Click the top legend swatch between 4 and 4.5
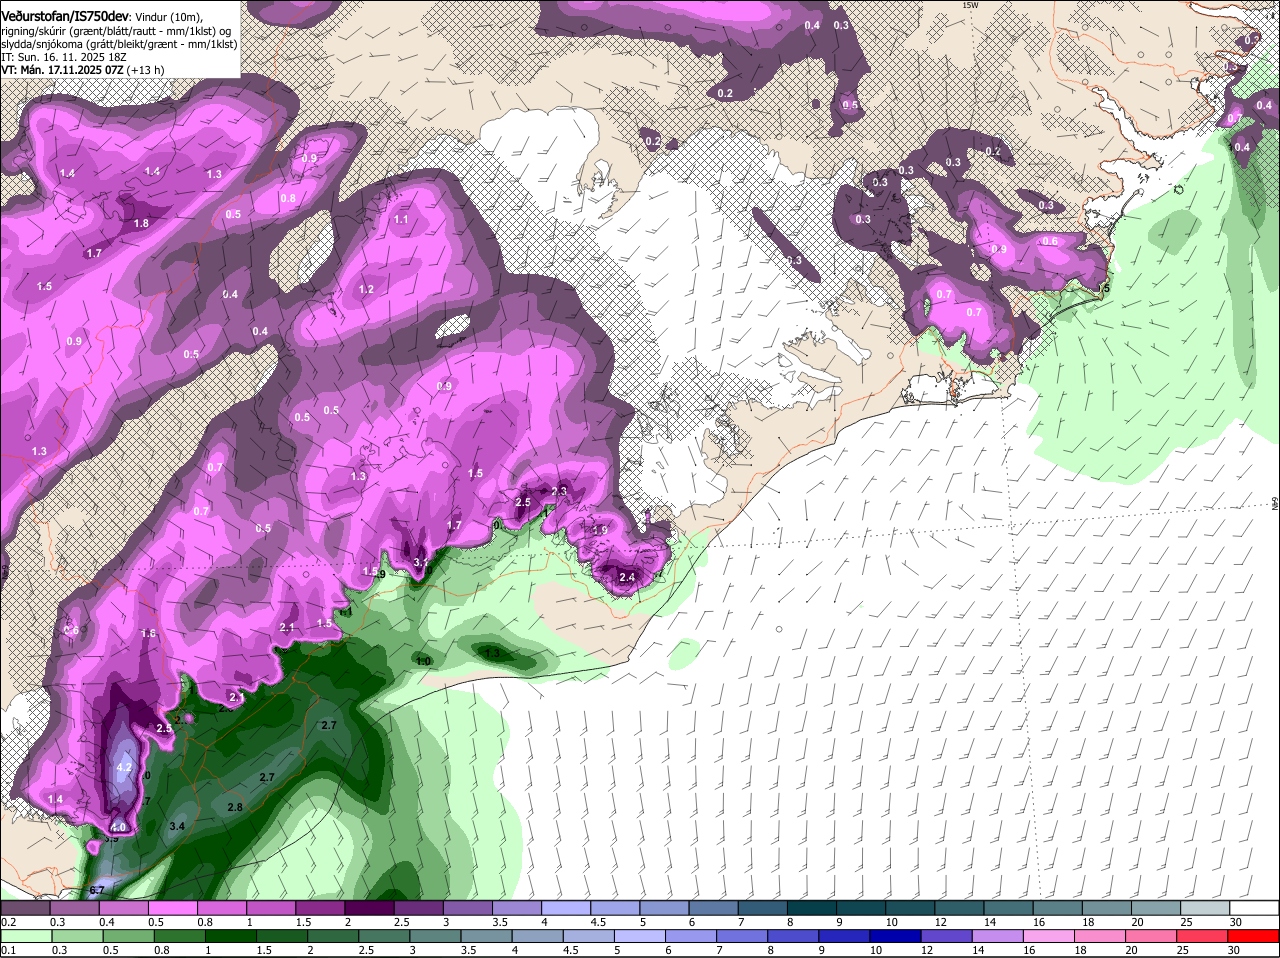Image resolution: width=1280 pixels, height=958 pixels. point(566,908)
